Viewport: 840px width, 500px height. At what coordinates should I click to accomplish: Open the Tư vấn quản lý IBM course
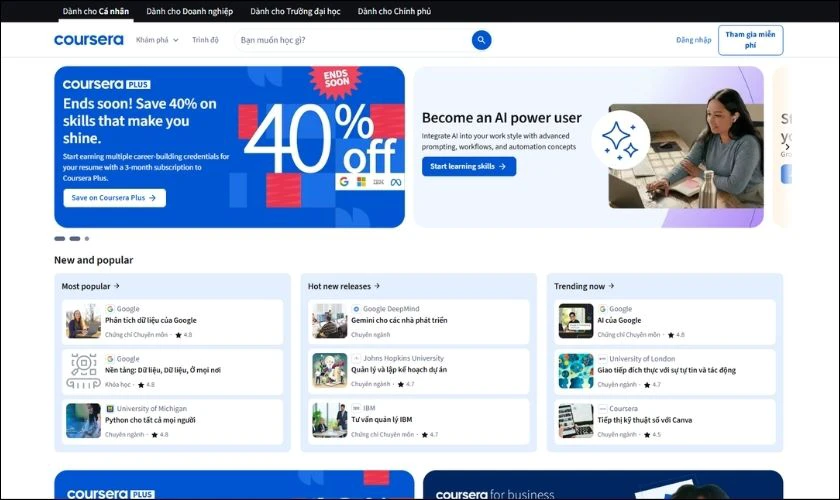point(381,420)
